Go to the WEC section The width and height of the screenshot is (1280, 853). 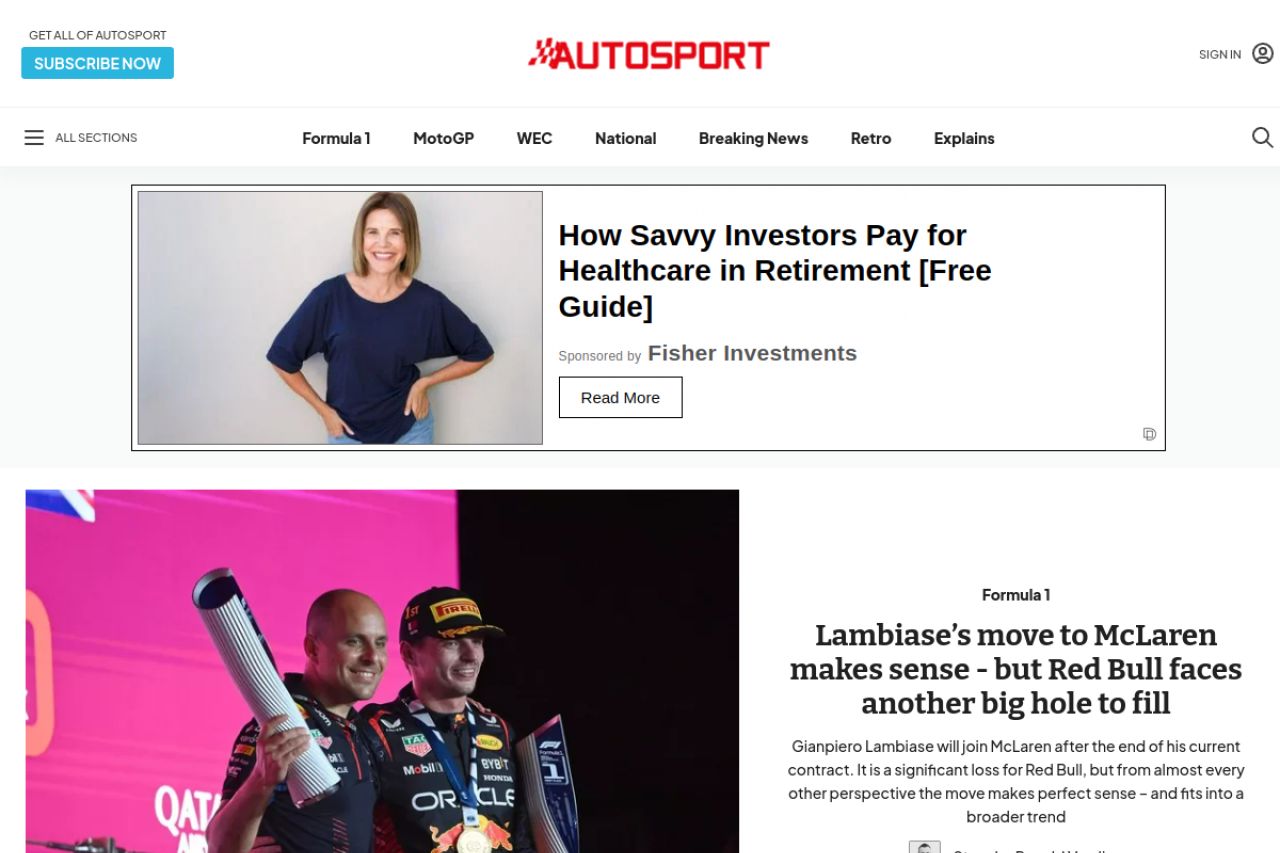(534, 138)
